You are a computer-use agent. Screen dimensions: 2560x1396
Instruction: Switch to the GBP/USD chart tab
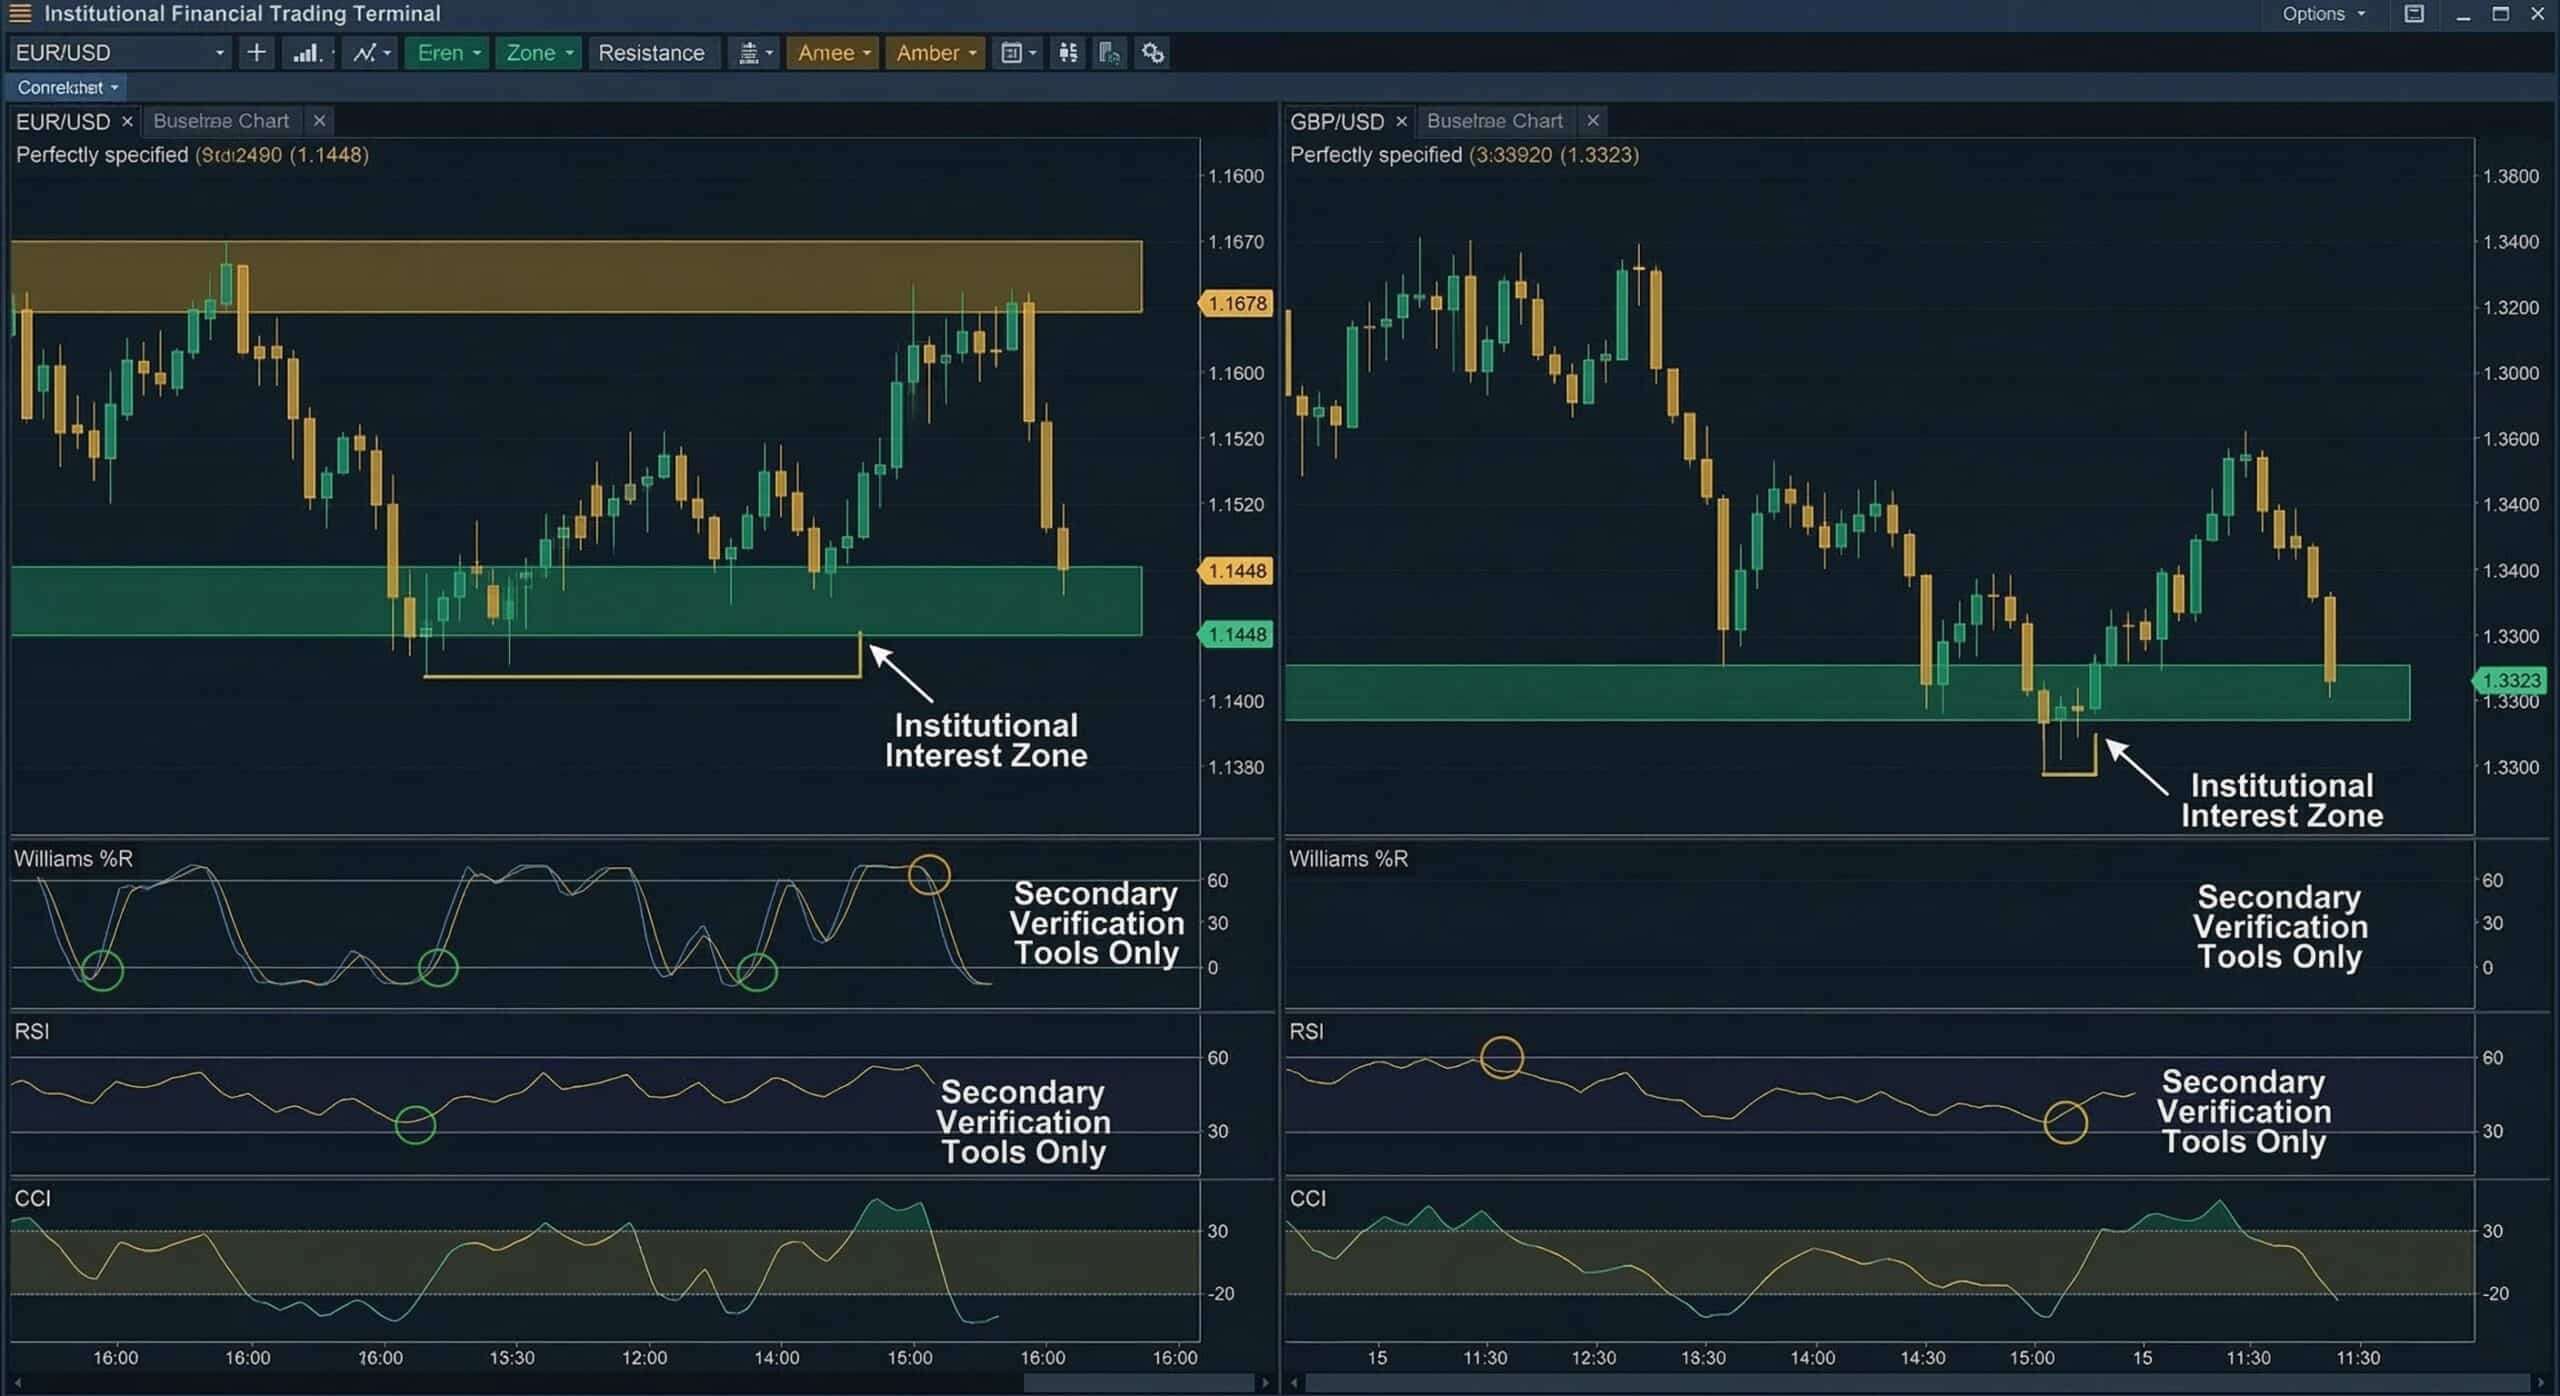tap(1340, 121)
